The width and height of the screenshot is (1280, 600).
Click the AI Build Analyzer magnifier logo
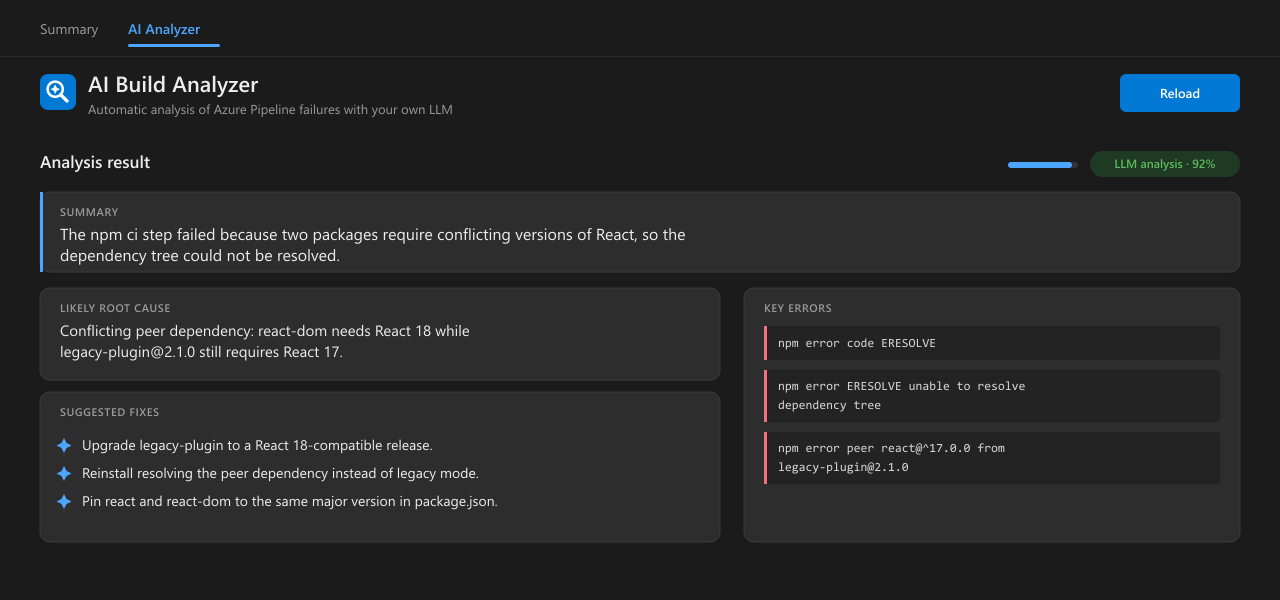point(58,92)
